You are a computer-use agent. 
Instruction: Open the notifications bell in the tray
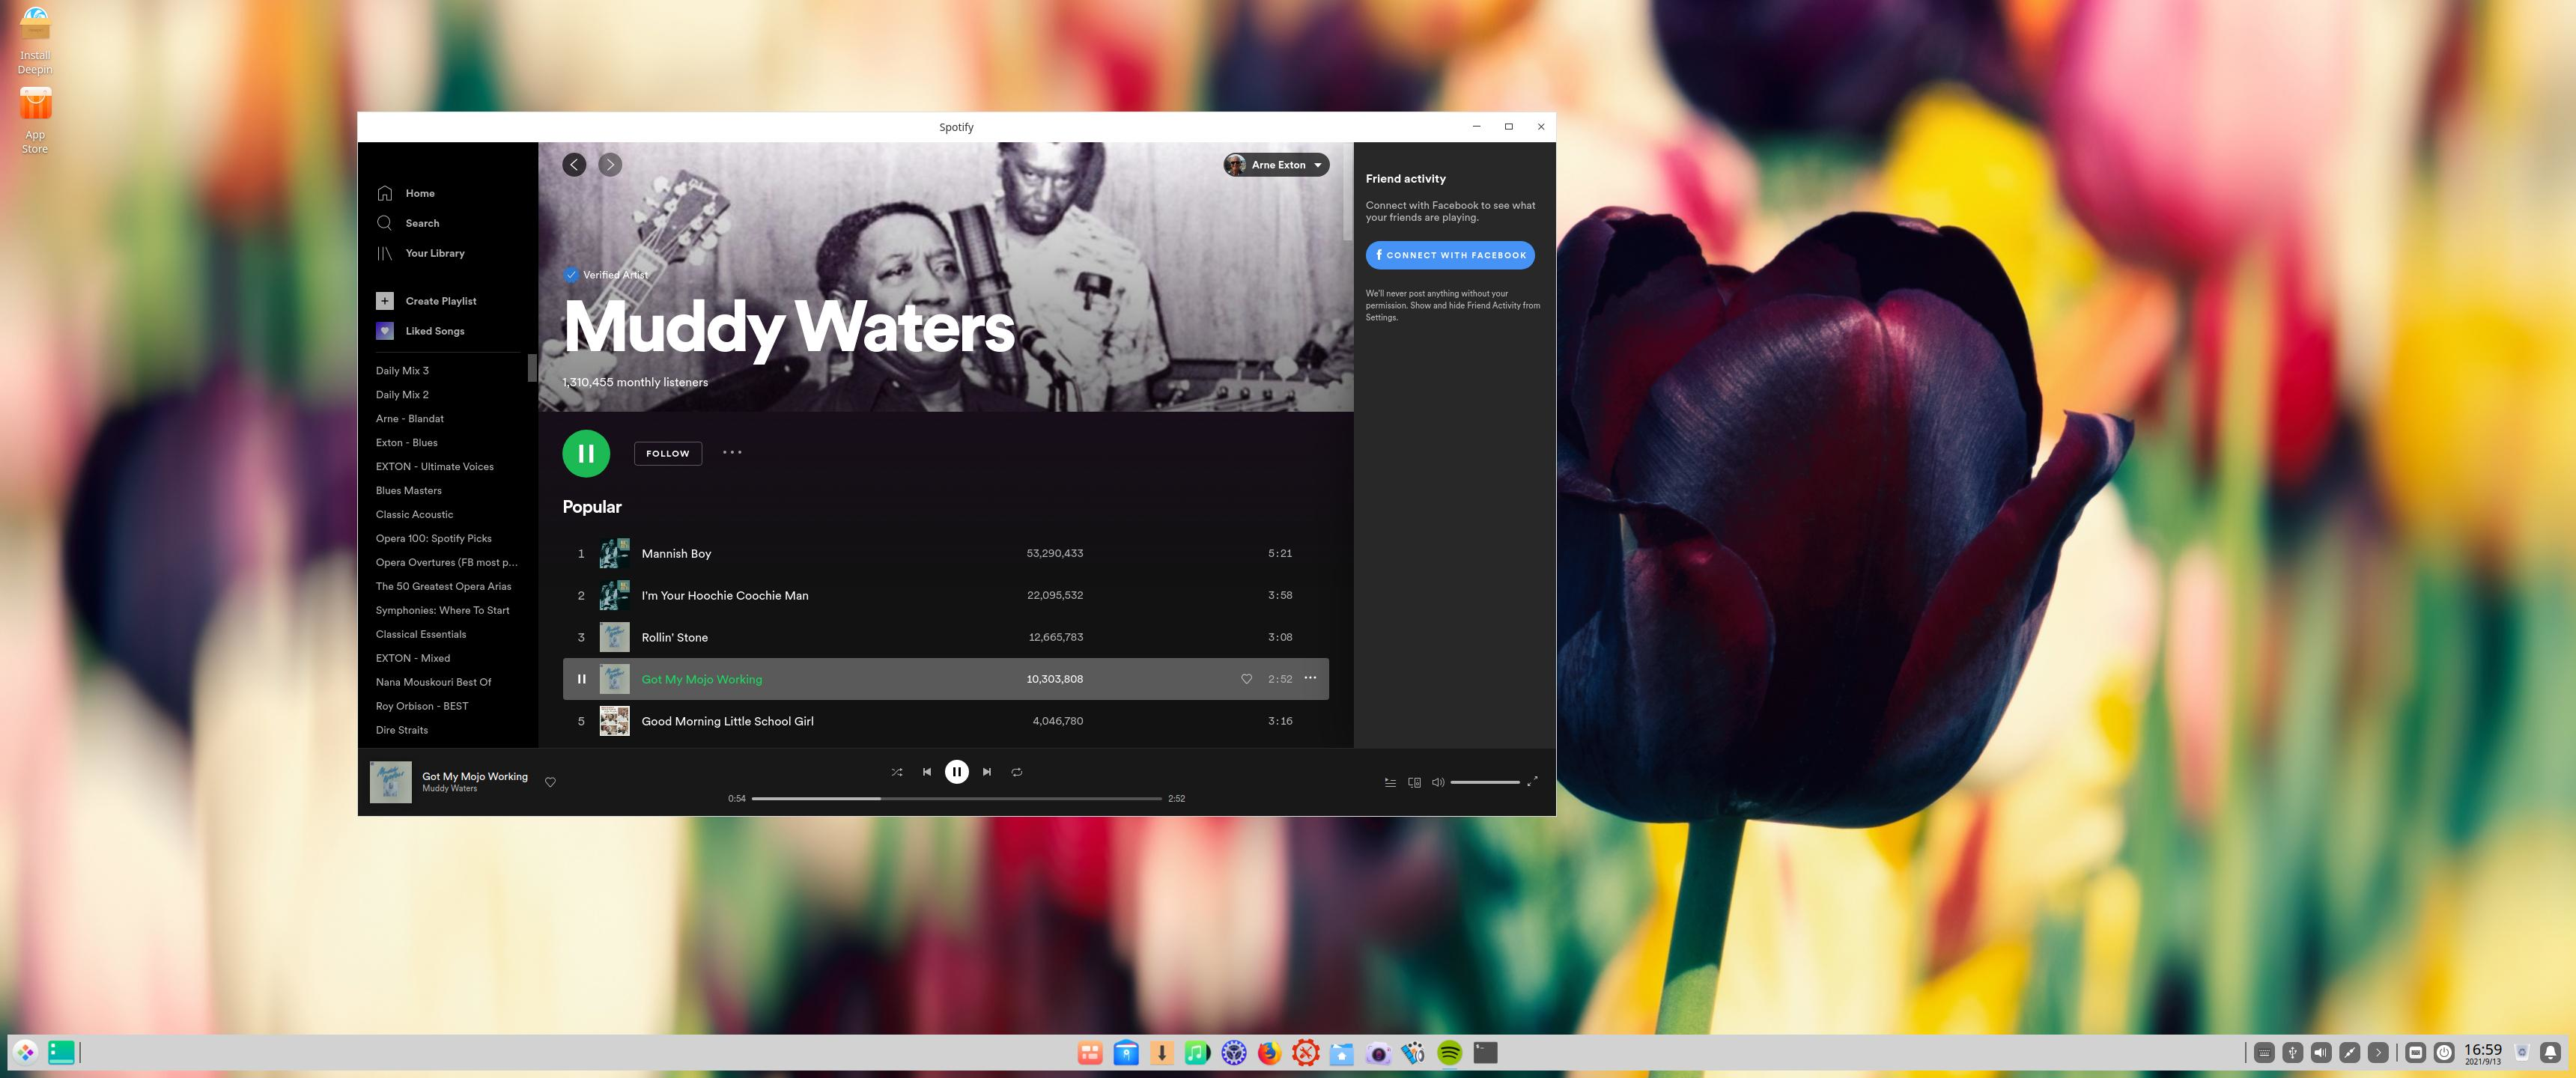click(x=2550, y=1052)
